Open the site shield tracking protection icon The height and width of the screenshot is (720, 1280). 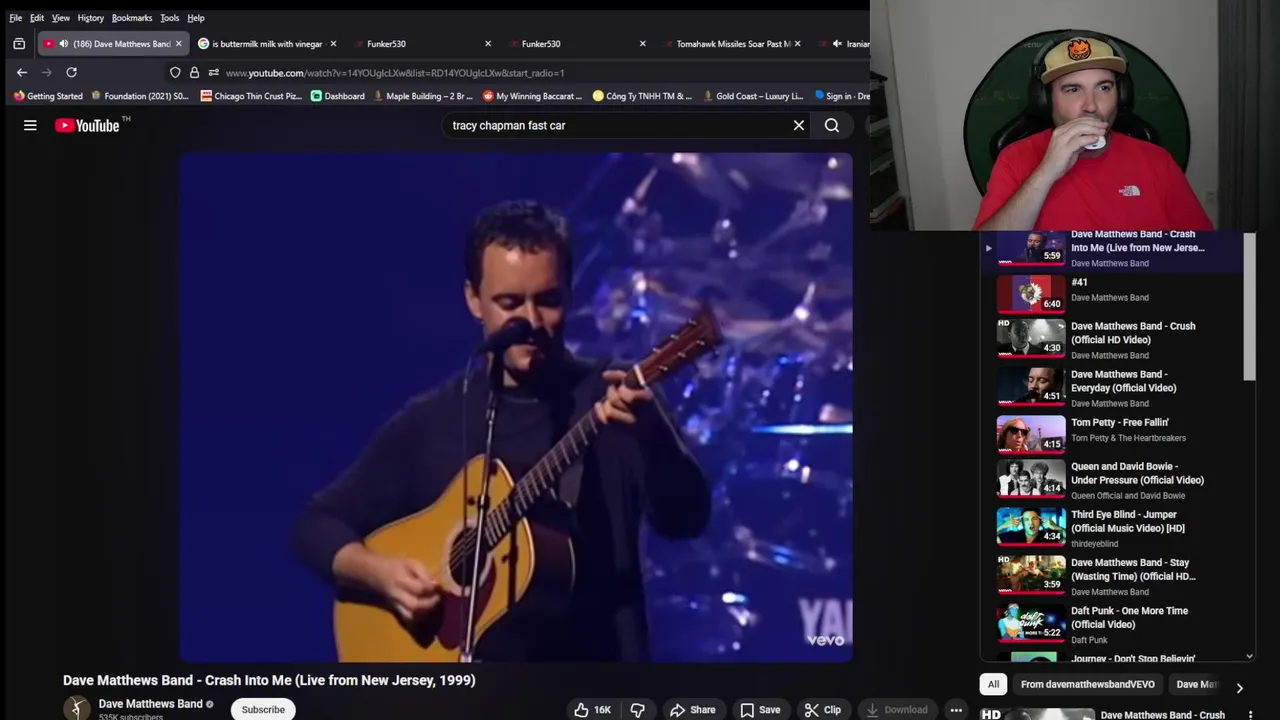point(175,72)
